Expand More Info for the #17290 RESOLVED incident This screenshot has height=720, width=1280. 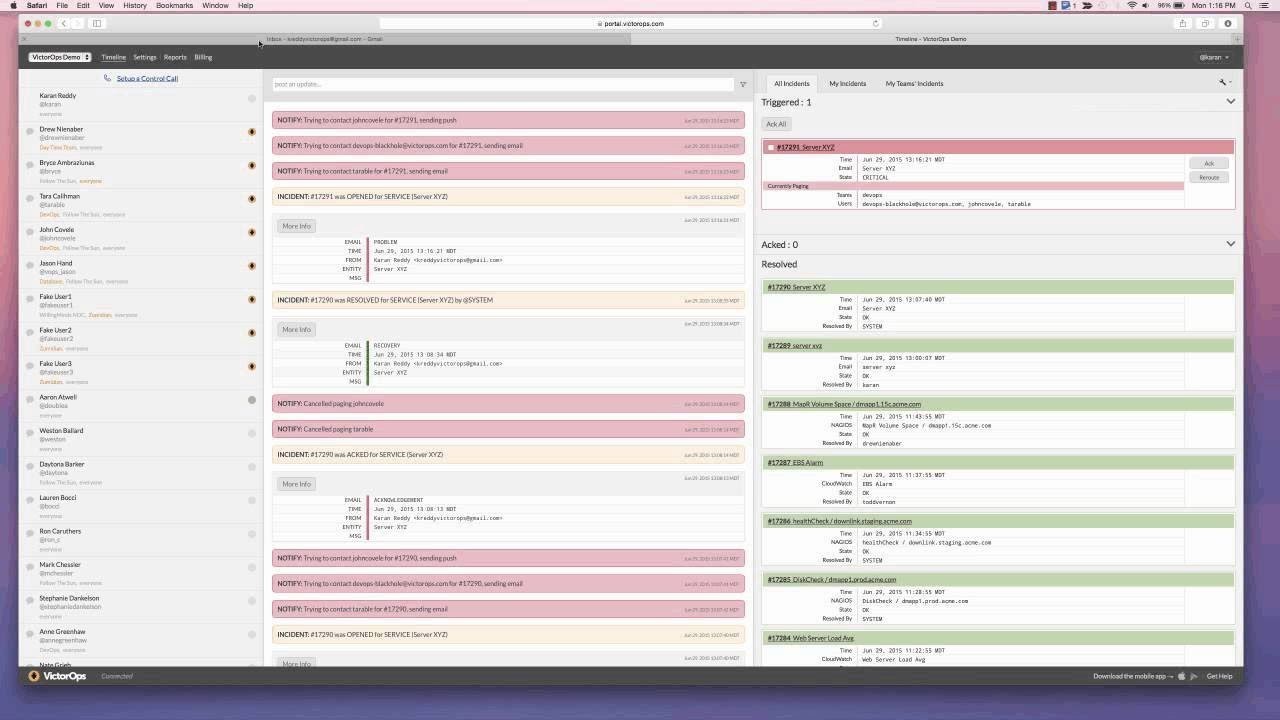(x=296, y=329)
